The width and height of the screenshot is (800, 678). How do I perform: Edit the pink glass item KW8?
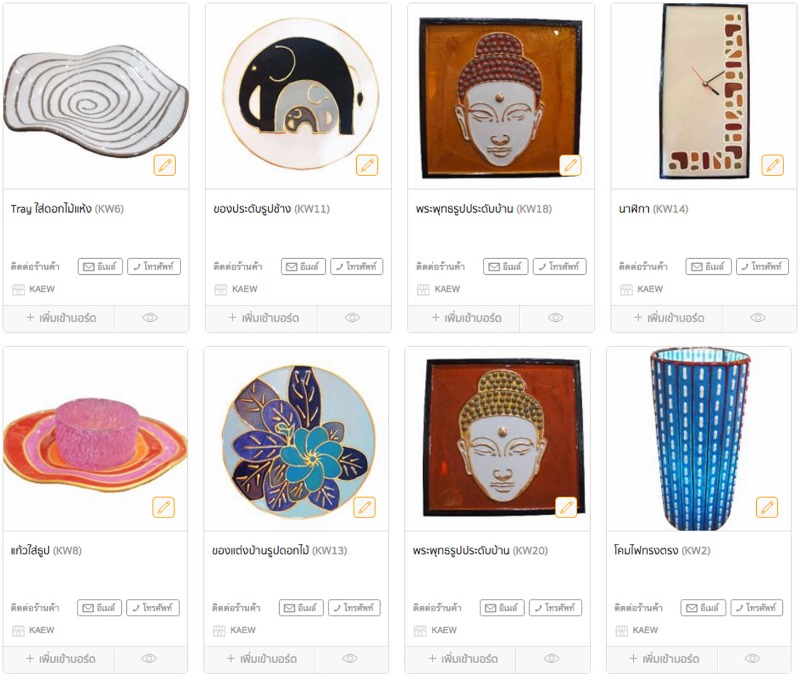(164, 507)
